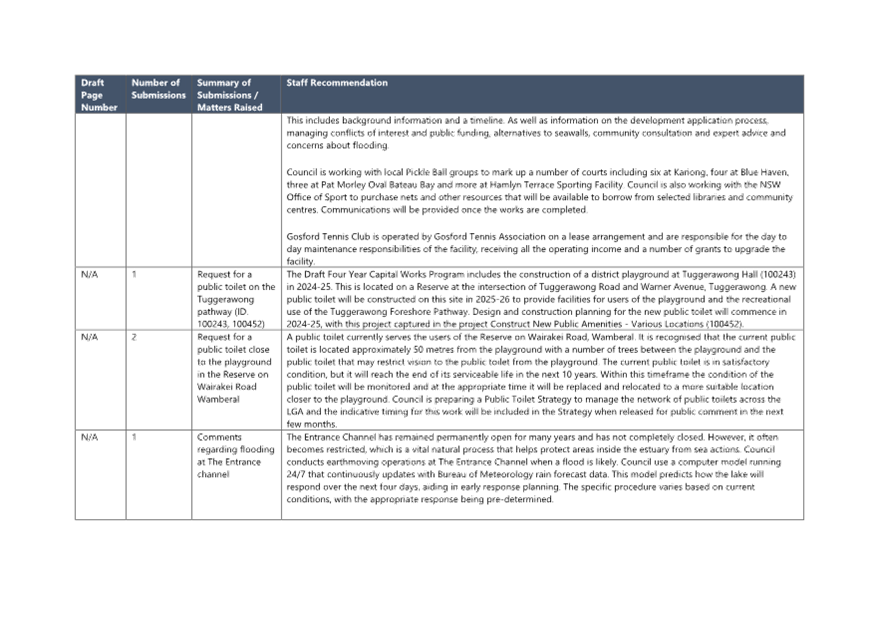Click N/A in the Tuggerawong pathway row
Image resolution: width=873 pixels, height=618 pixels.
tap(89, 274)
